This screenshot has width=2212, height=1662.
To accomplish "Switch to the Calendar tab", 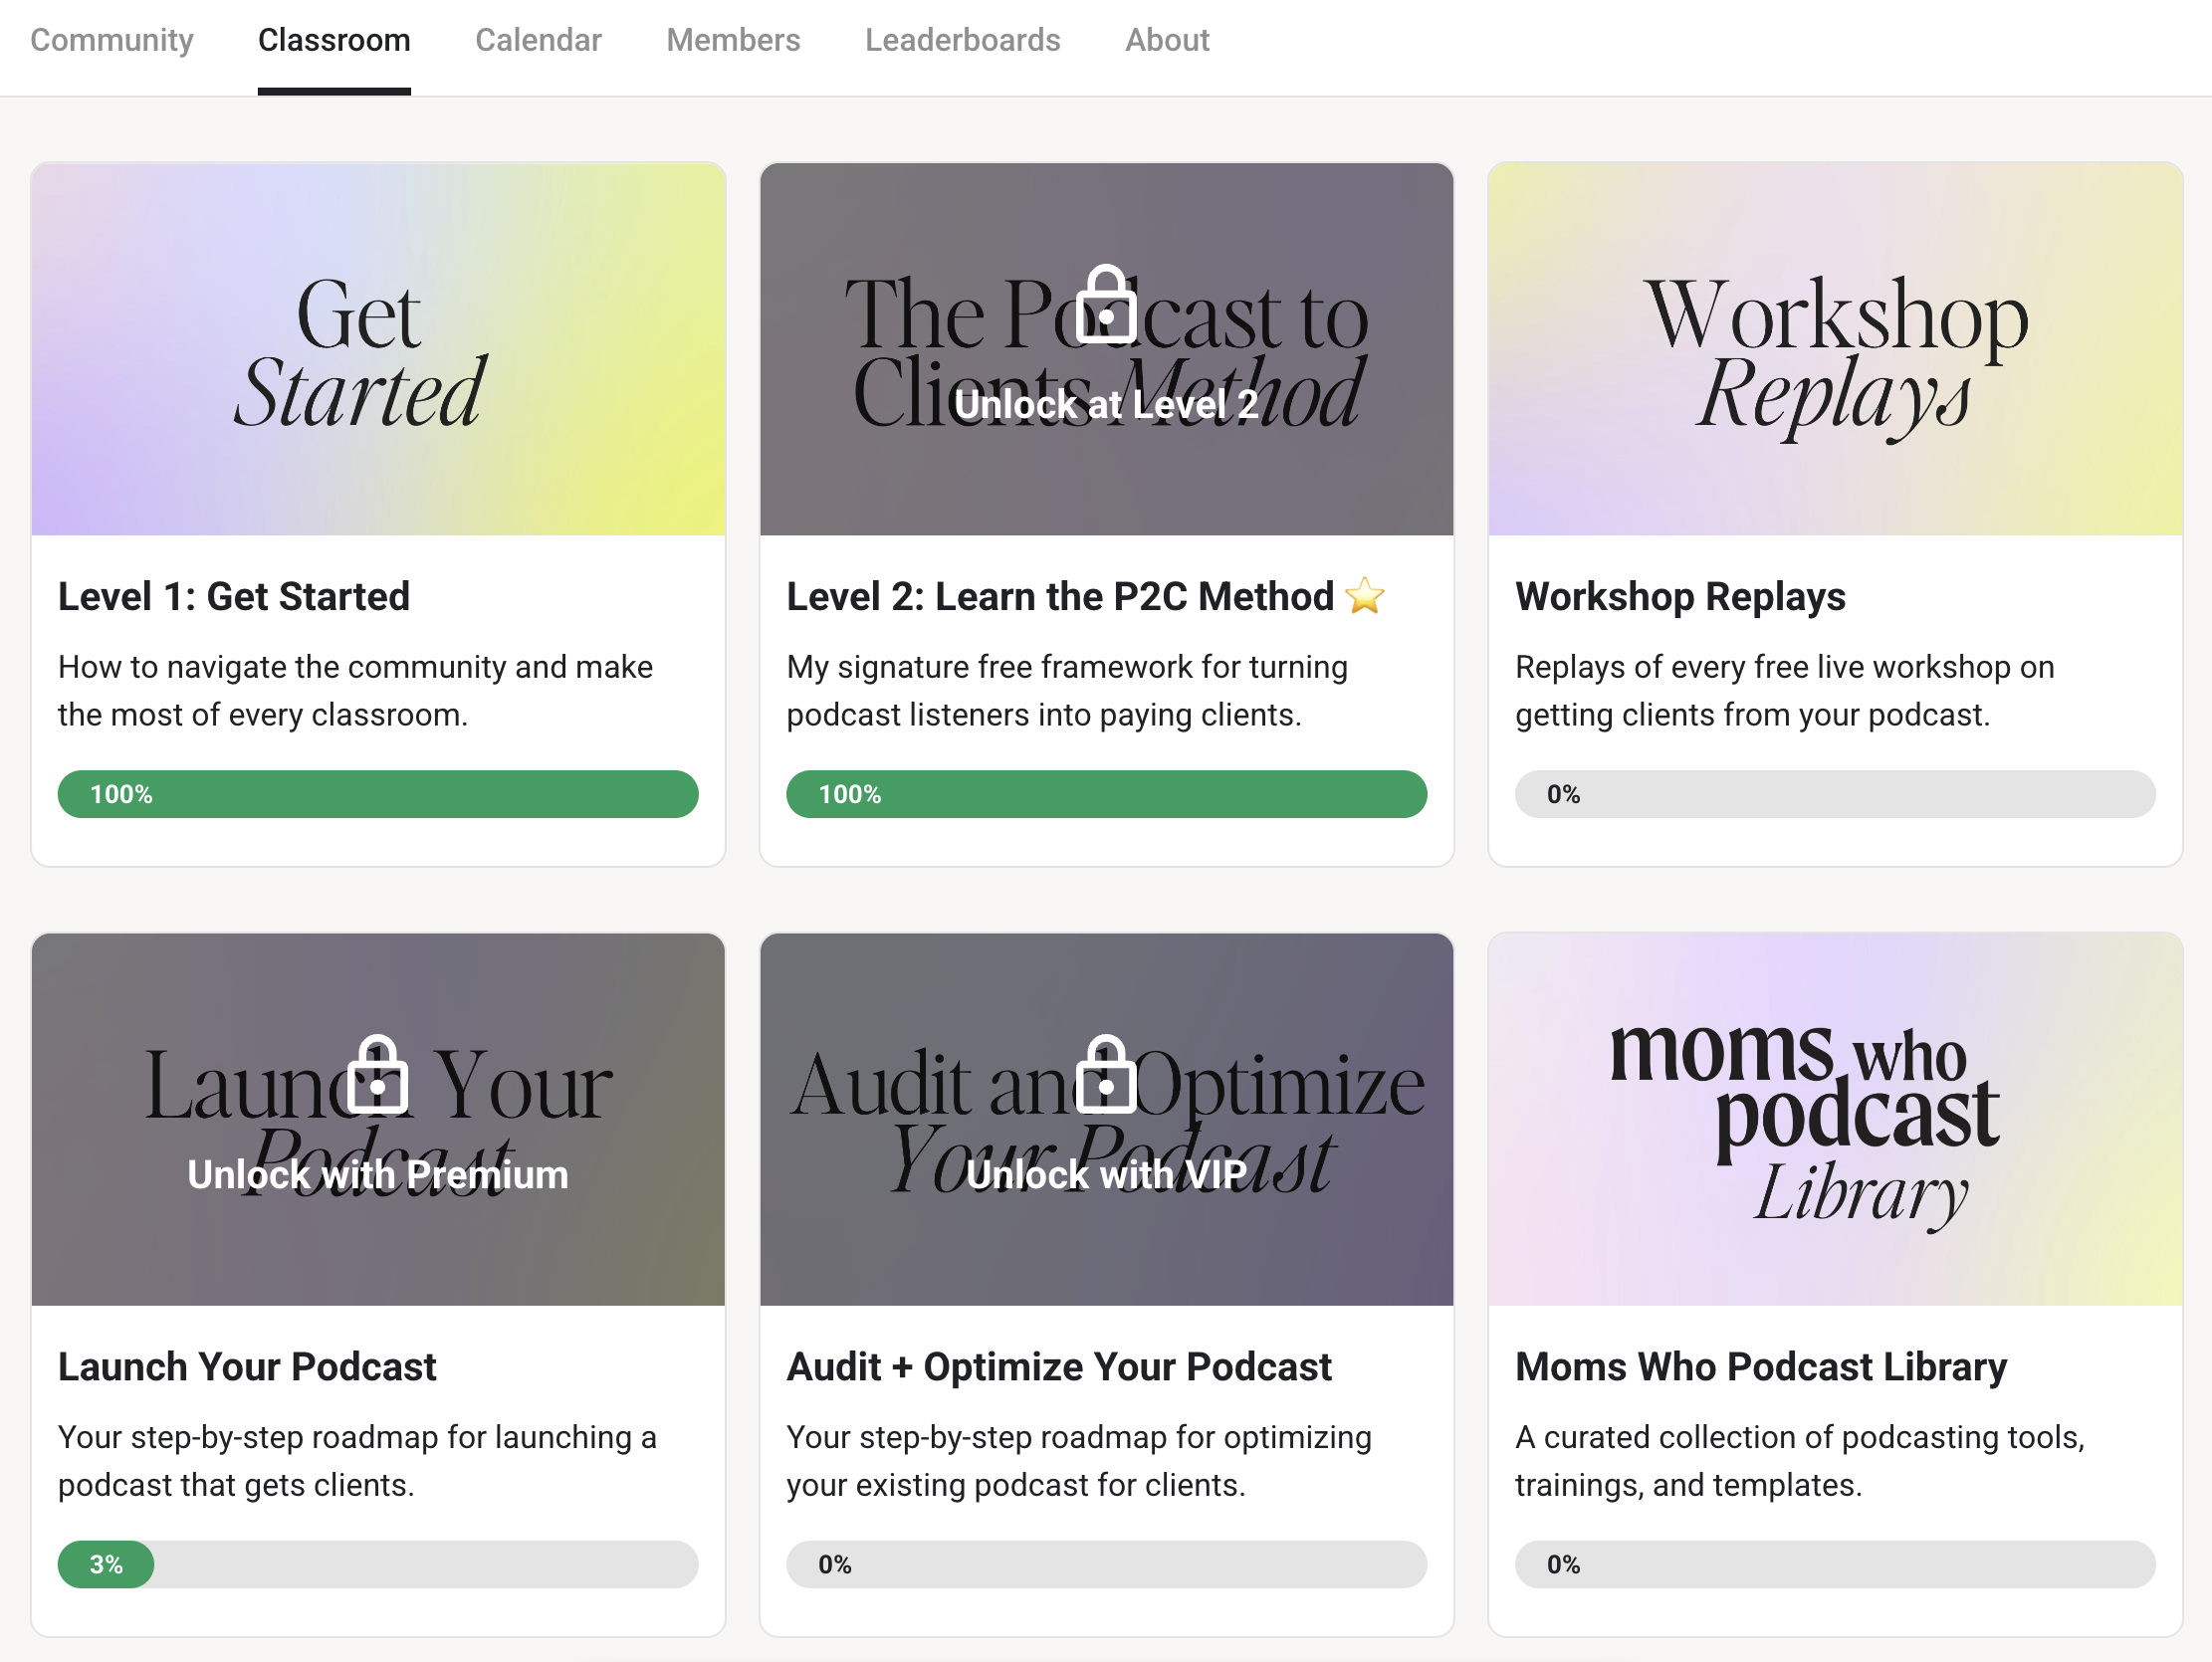I will 538,40.
